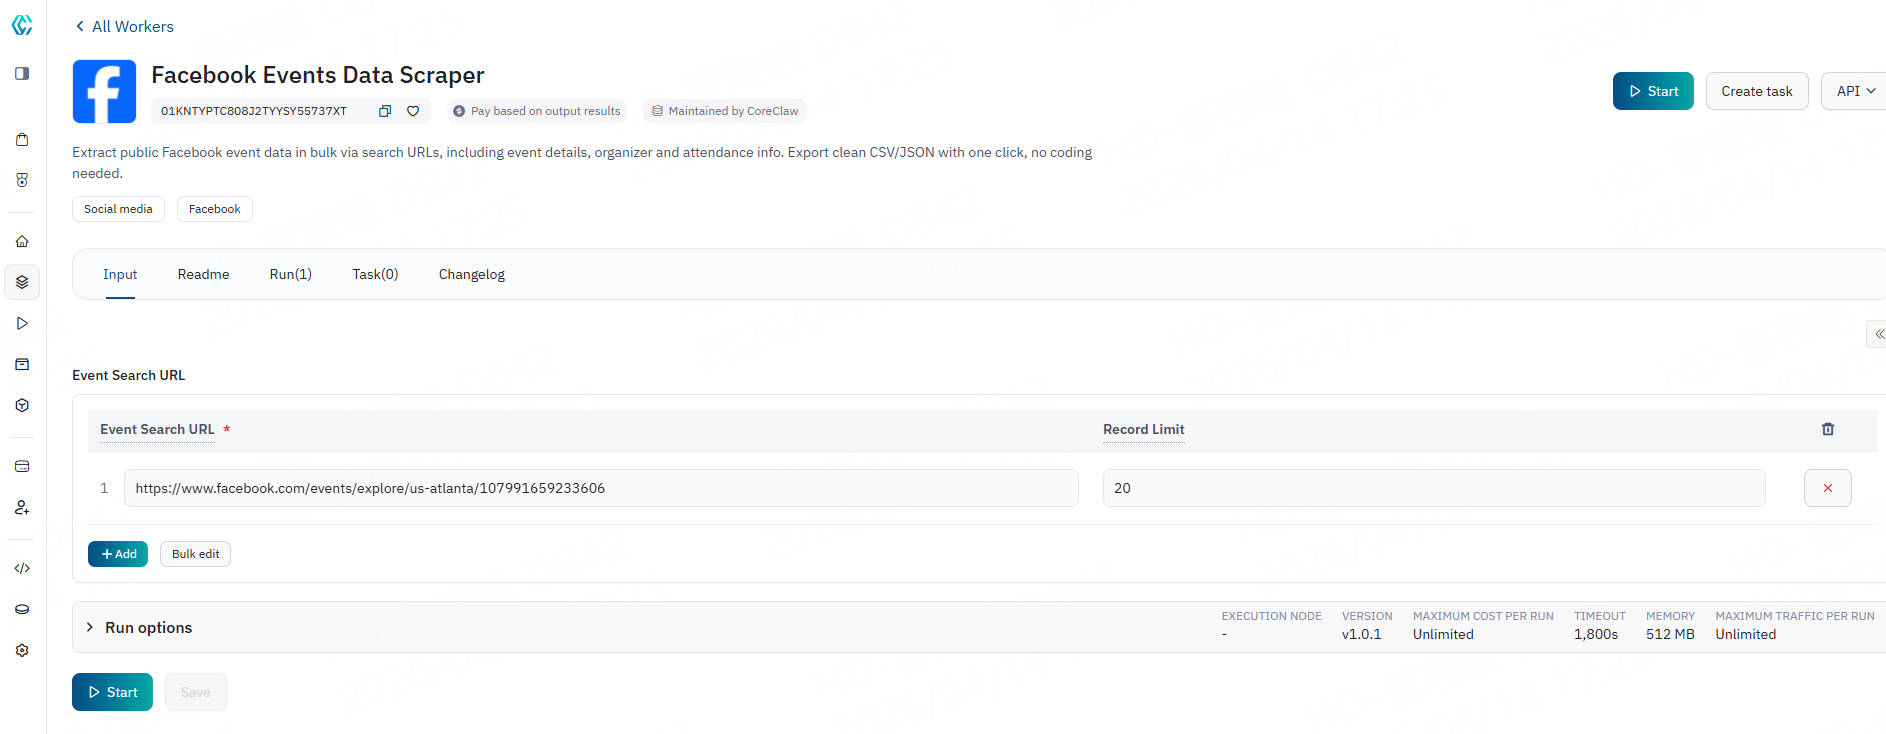
Task: Remove row 1 with the red X
Action: 1827,488
